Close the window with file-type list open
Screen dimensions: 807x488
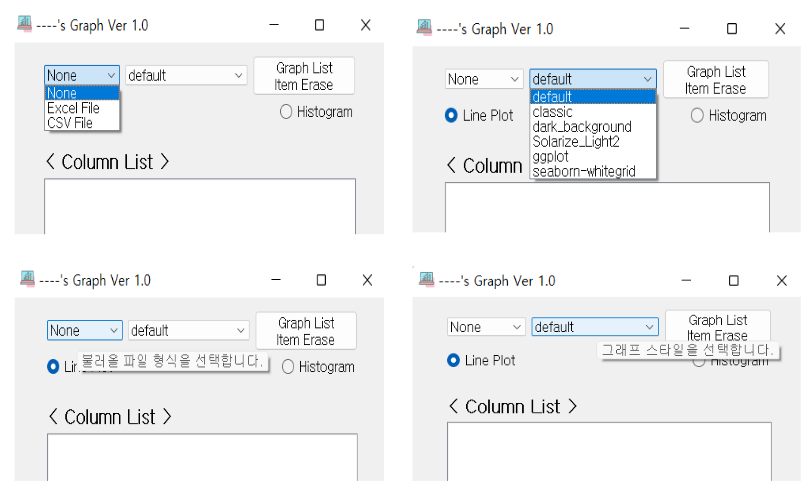(365, 25)
